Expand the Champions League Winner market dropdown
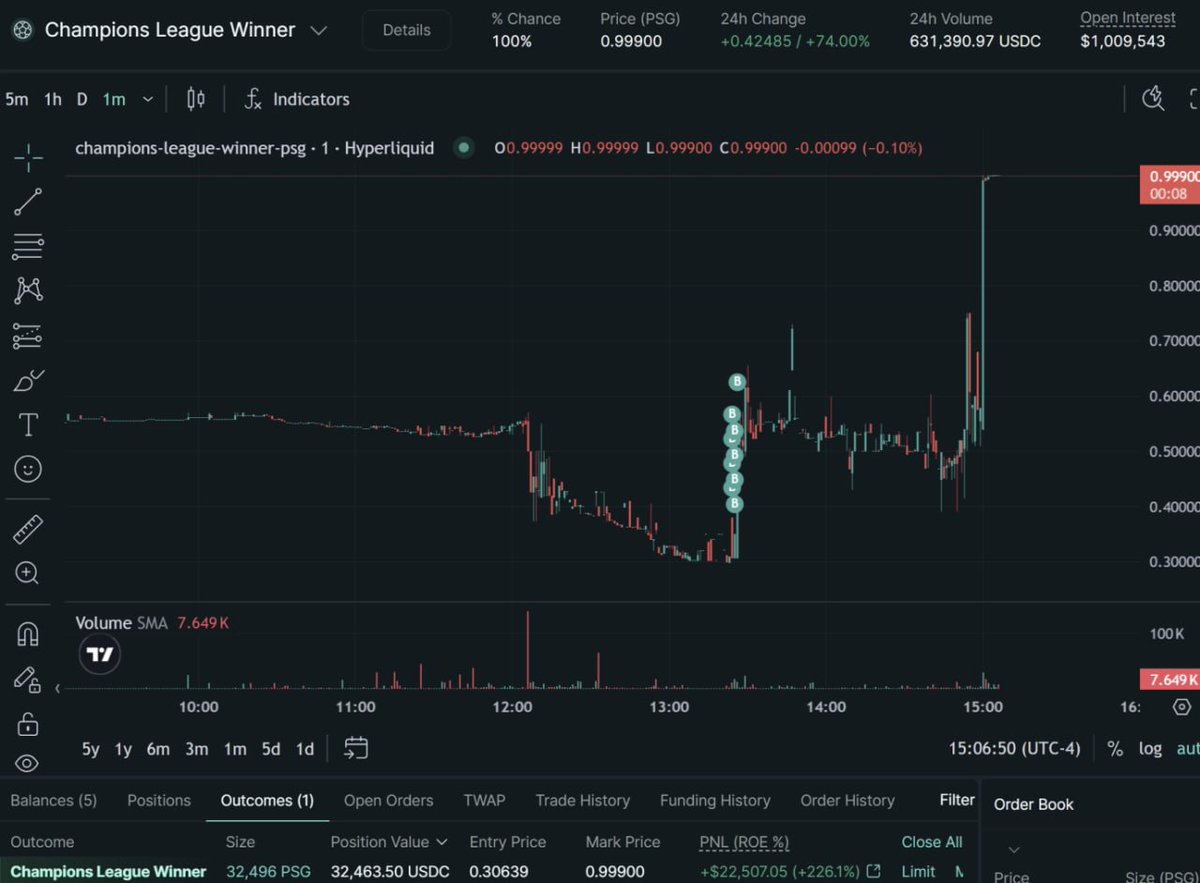Viewport: 1200px width, 883px height. point(318,30)
